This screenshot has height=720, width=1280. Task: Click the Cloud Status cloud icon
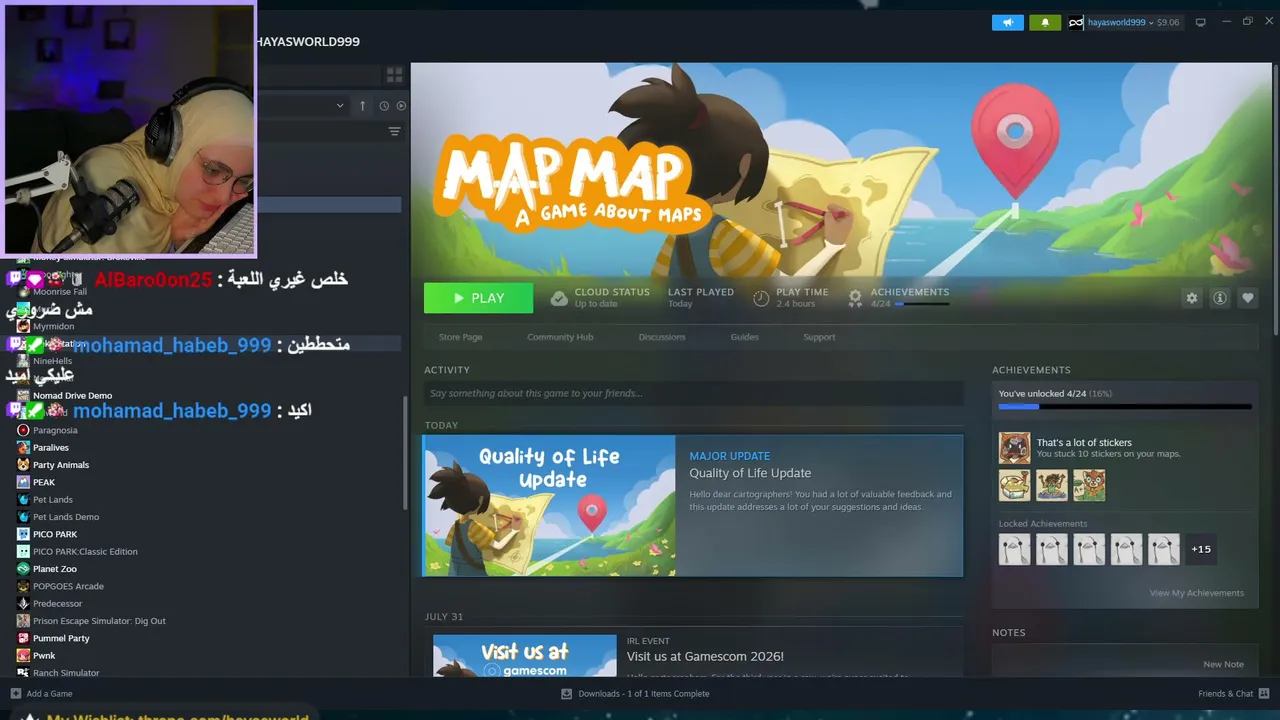[557, 298]
